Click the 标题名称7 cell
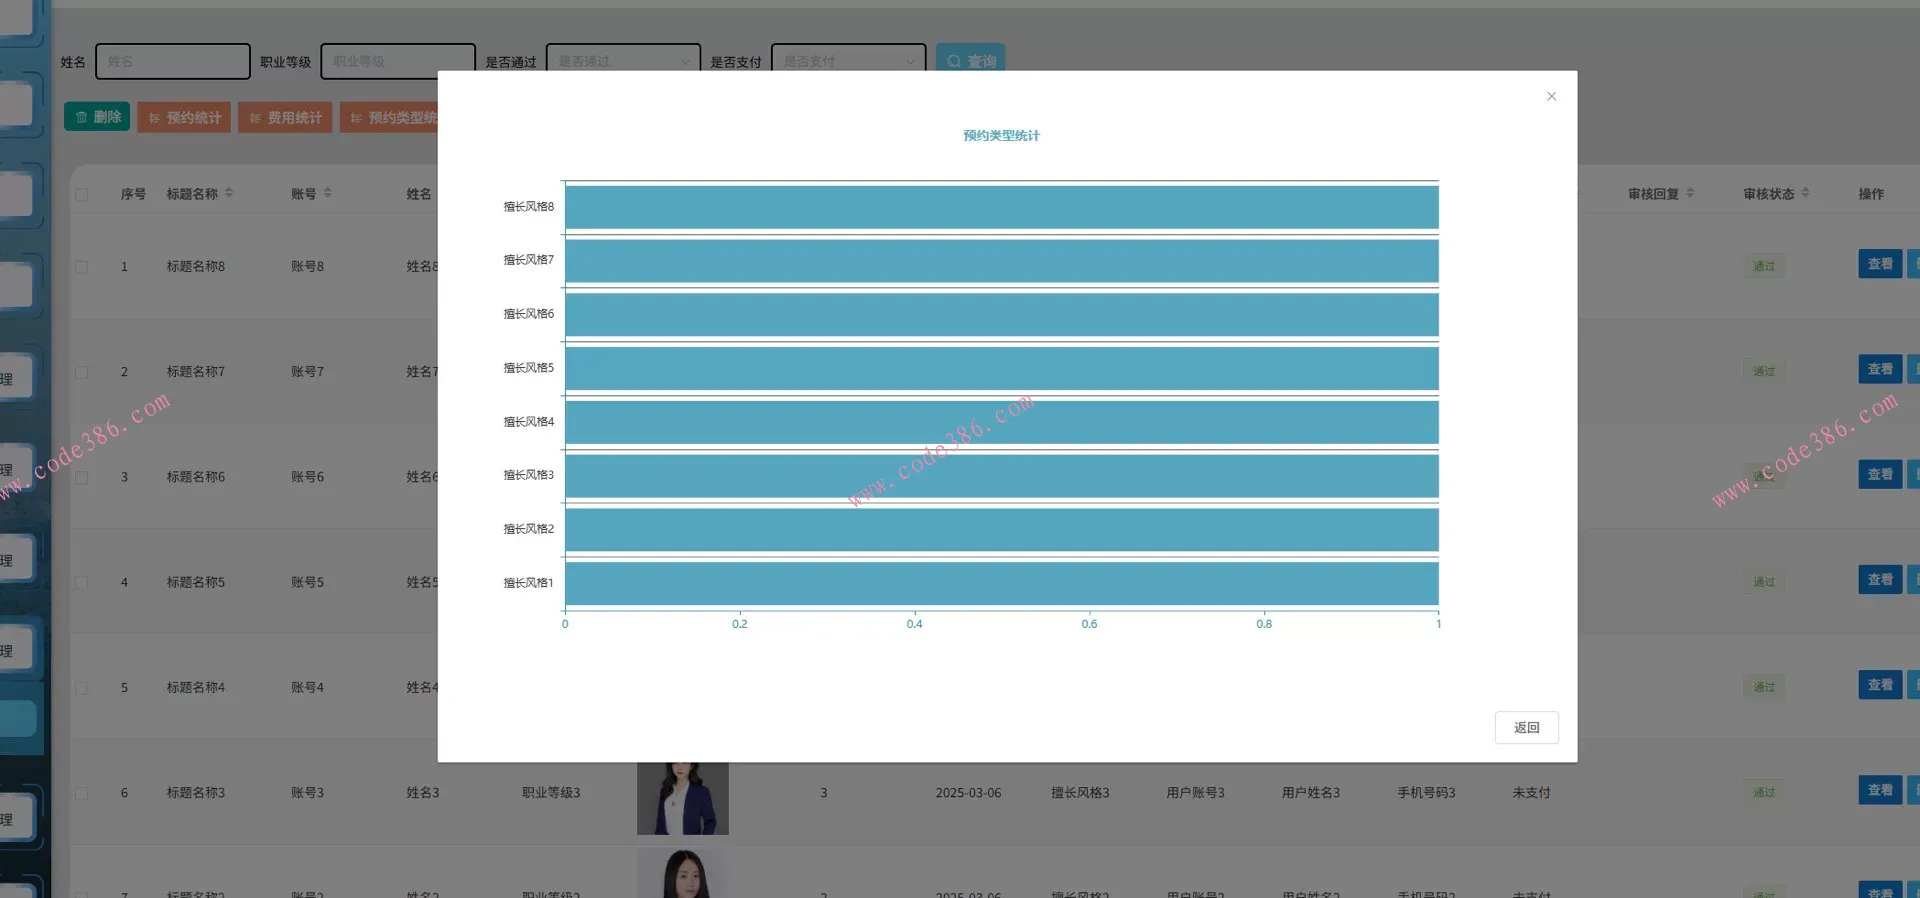This screenshot has width=1920, height=898. pos(196,372)
